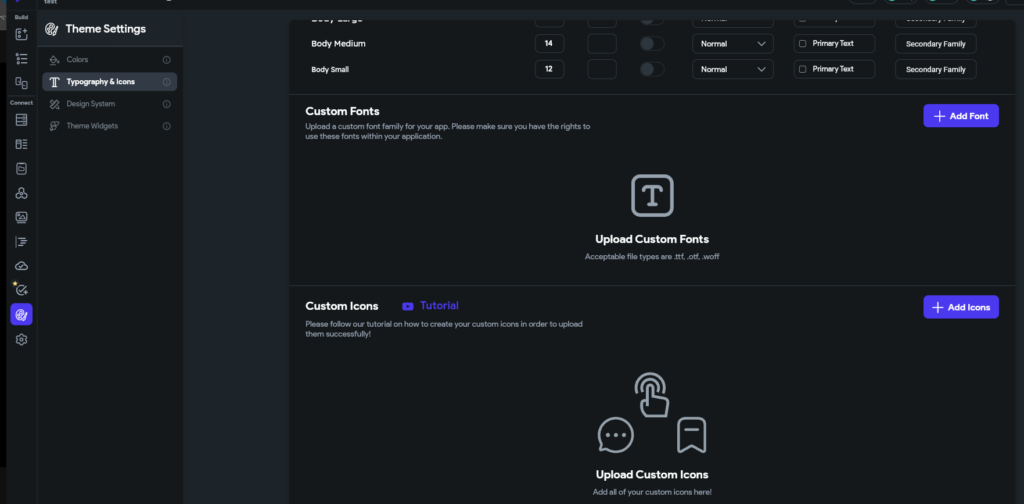Click the info icon beside Colors

coord(166,60)
